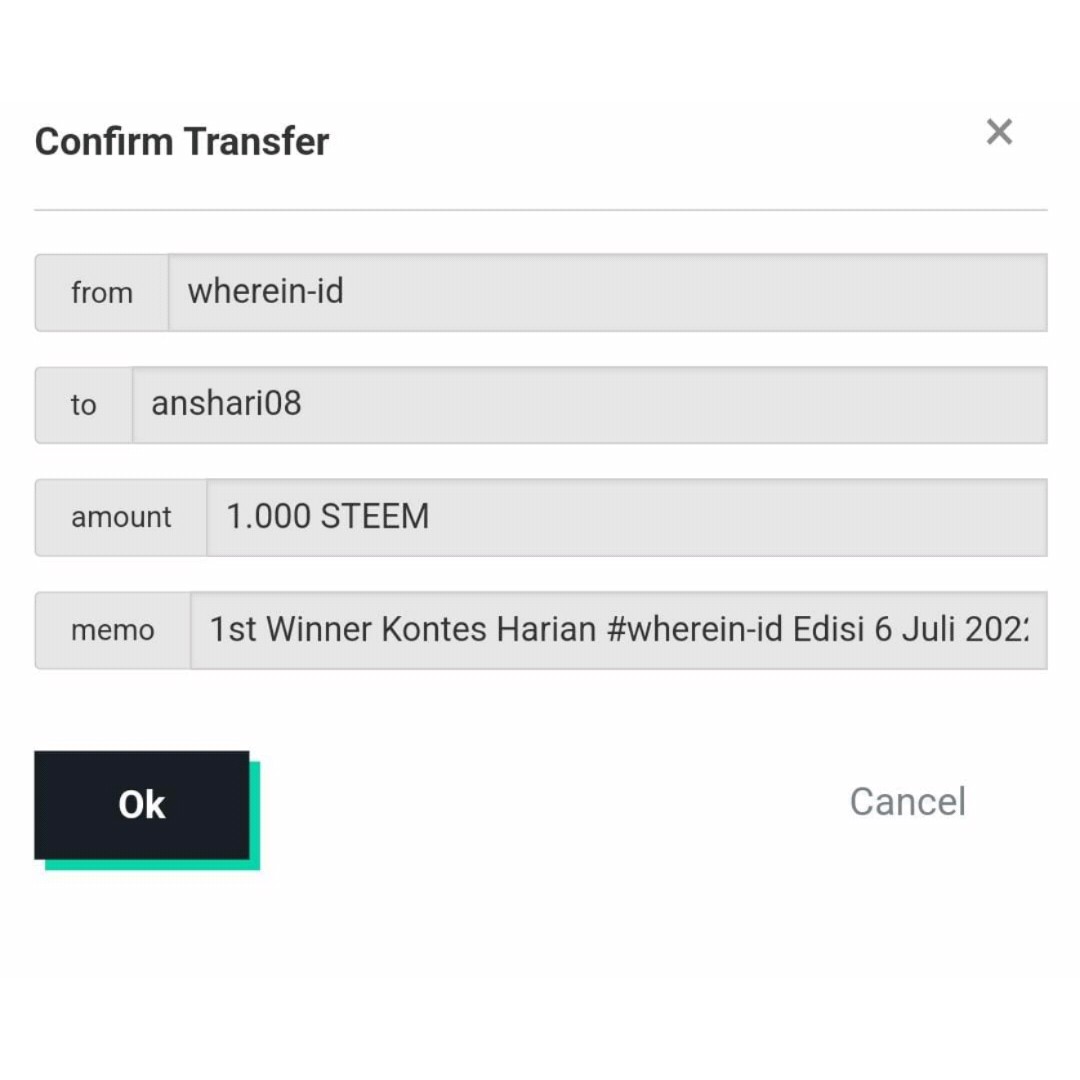Close the Confirm Transfer dialog with X

point(999,132)
